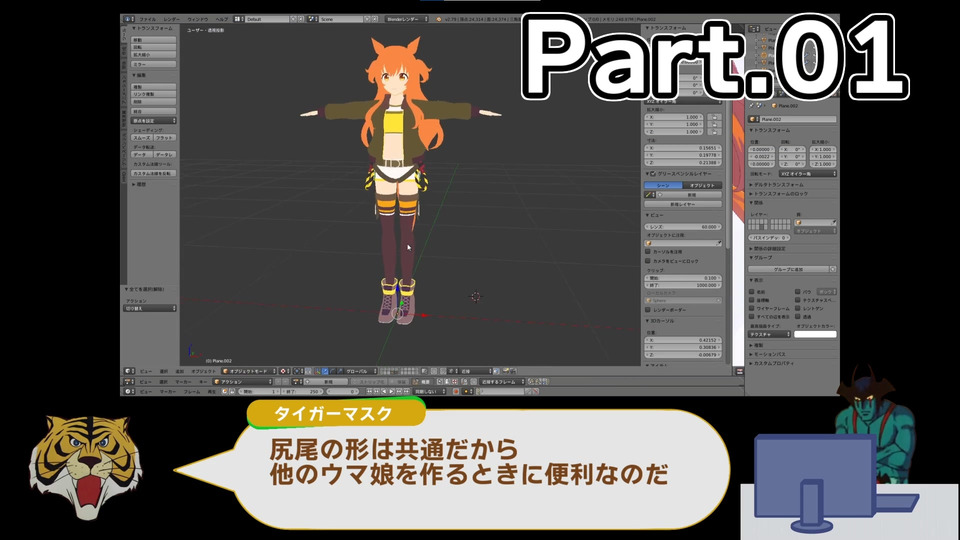The width and height of the screenshot is (960, 540).
Task: Click the parent field eyedropper icon
Action: tap(833, 222)
